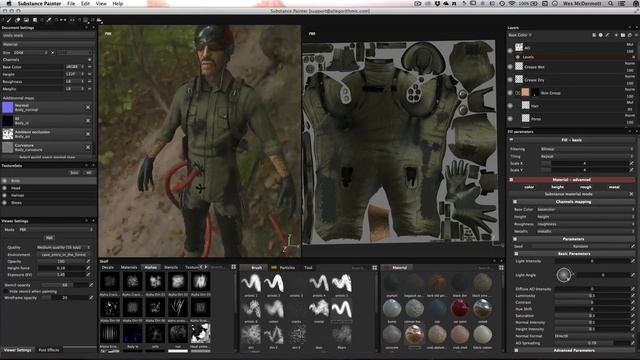The image size is (640, 360).
Task: Open the Viewer Settings Mode PBR dropdown
Action: coord(55,230)
